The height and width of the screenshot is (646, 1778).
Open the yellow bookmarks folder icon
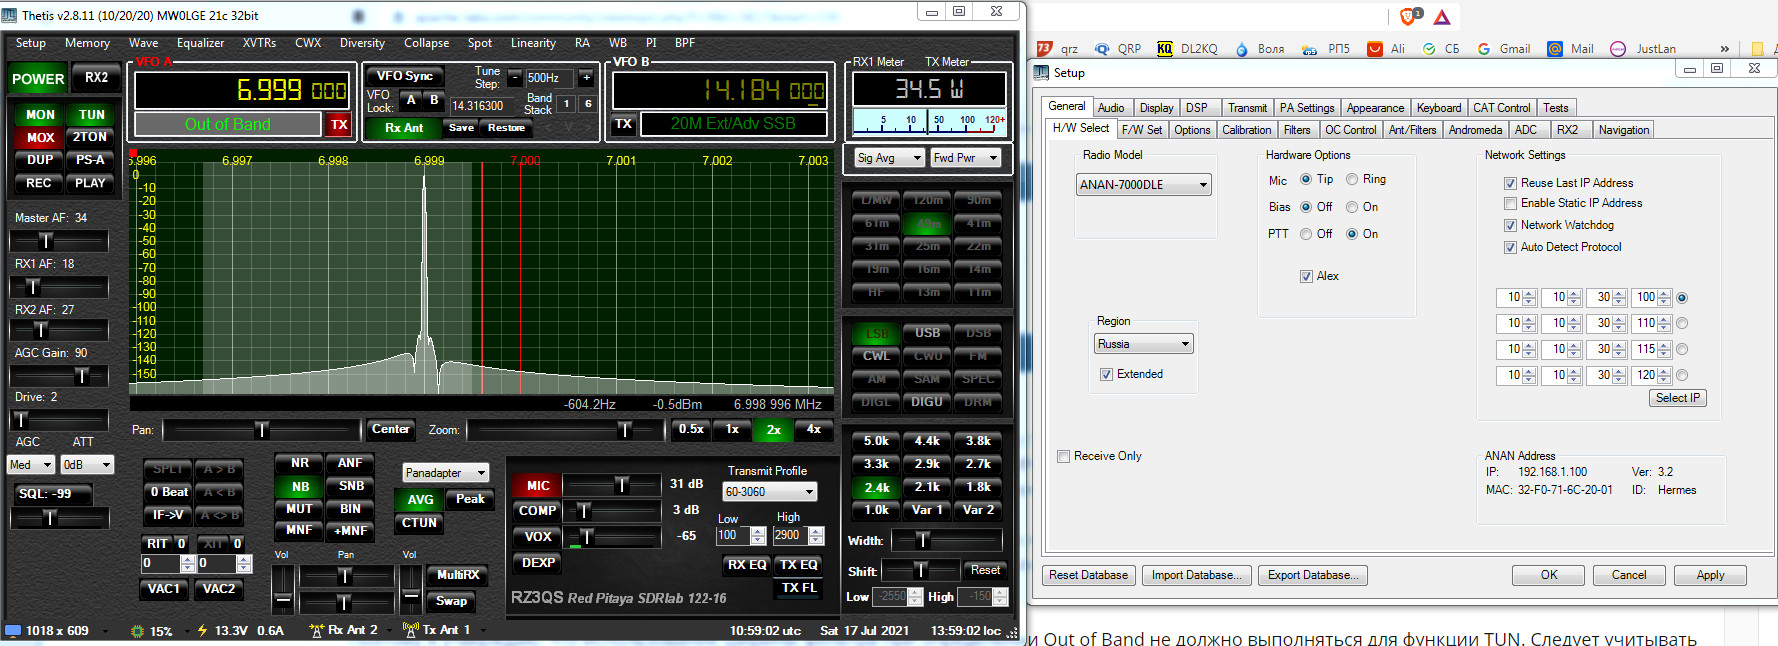1757,48
